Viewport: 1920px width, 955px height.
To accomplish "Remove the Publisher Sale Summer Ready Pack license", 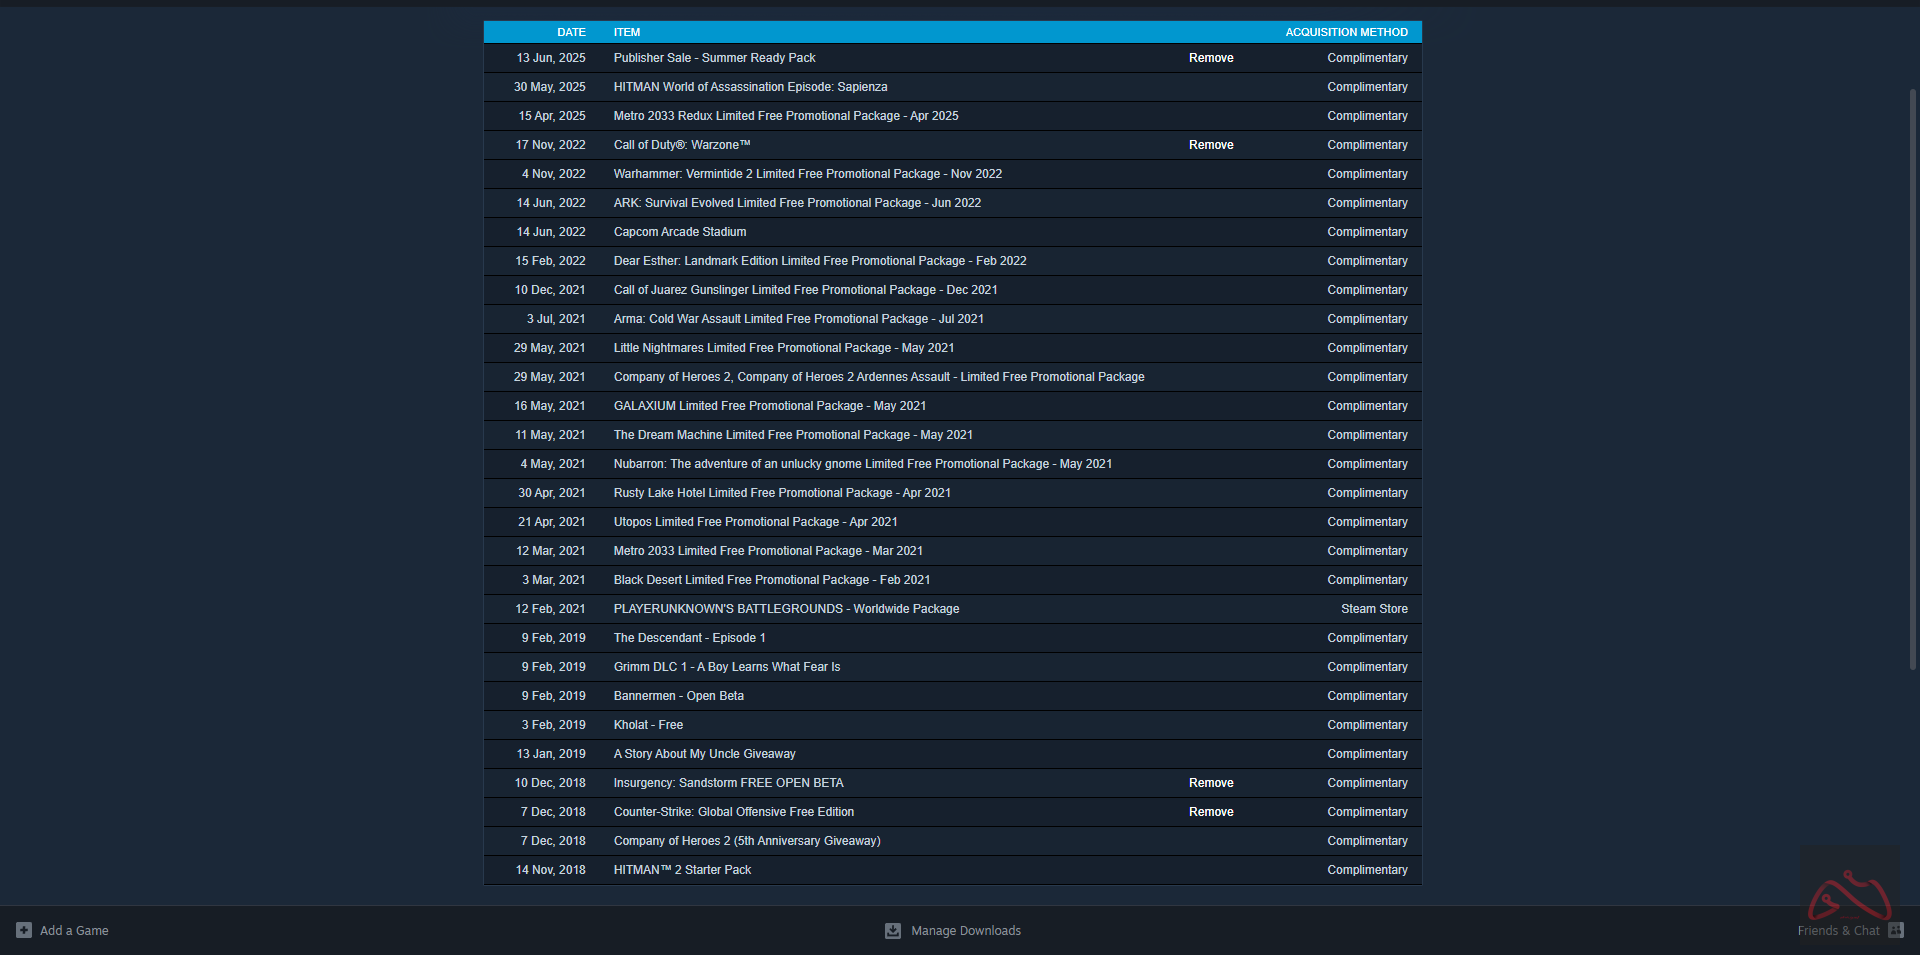I will click(x=1211, y=58).
